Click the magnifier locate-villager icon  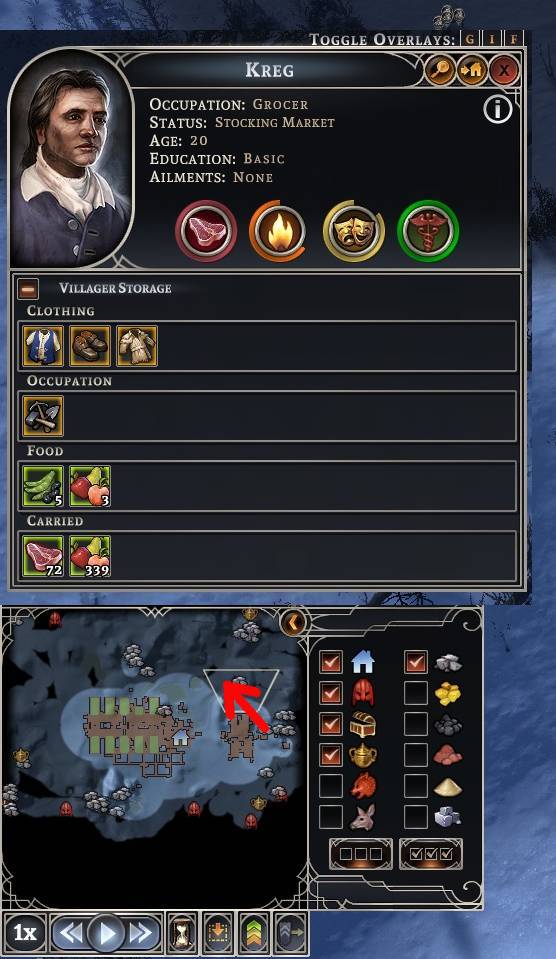point(440,70)
